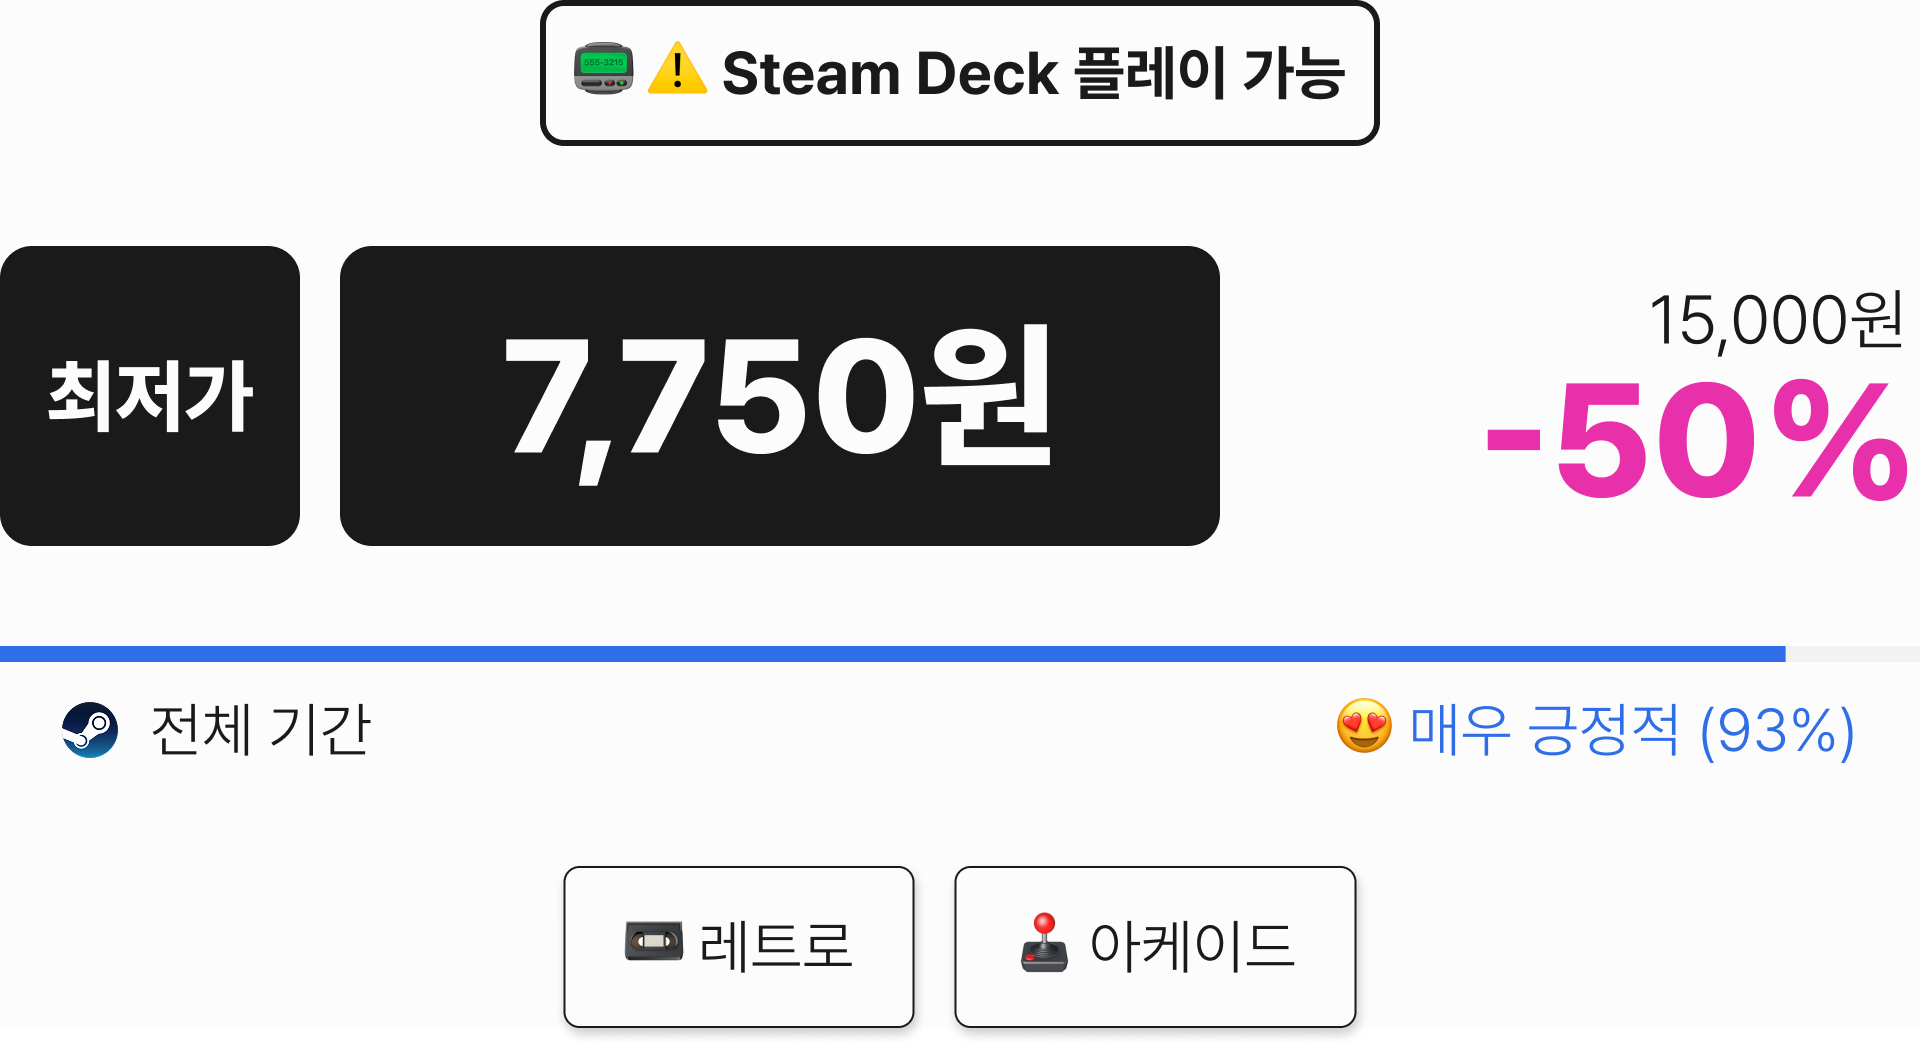Click the pager emoji in Steam Deck badge

pyautogui.click(x=604, y=69)
